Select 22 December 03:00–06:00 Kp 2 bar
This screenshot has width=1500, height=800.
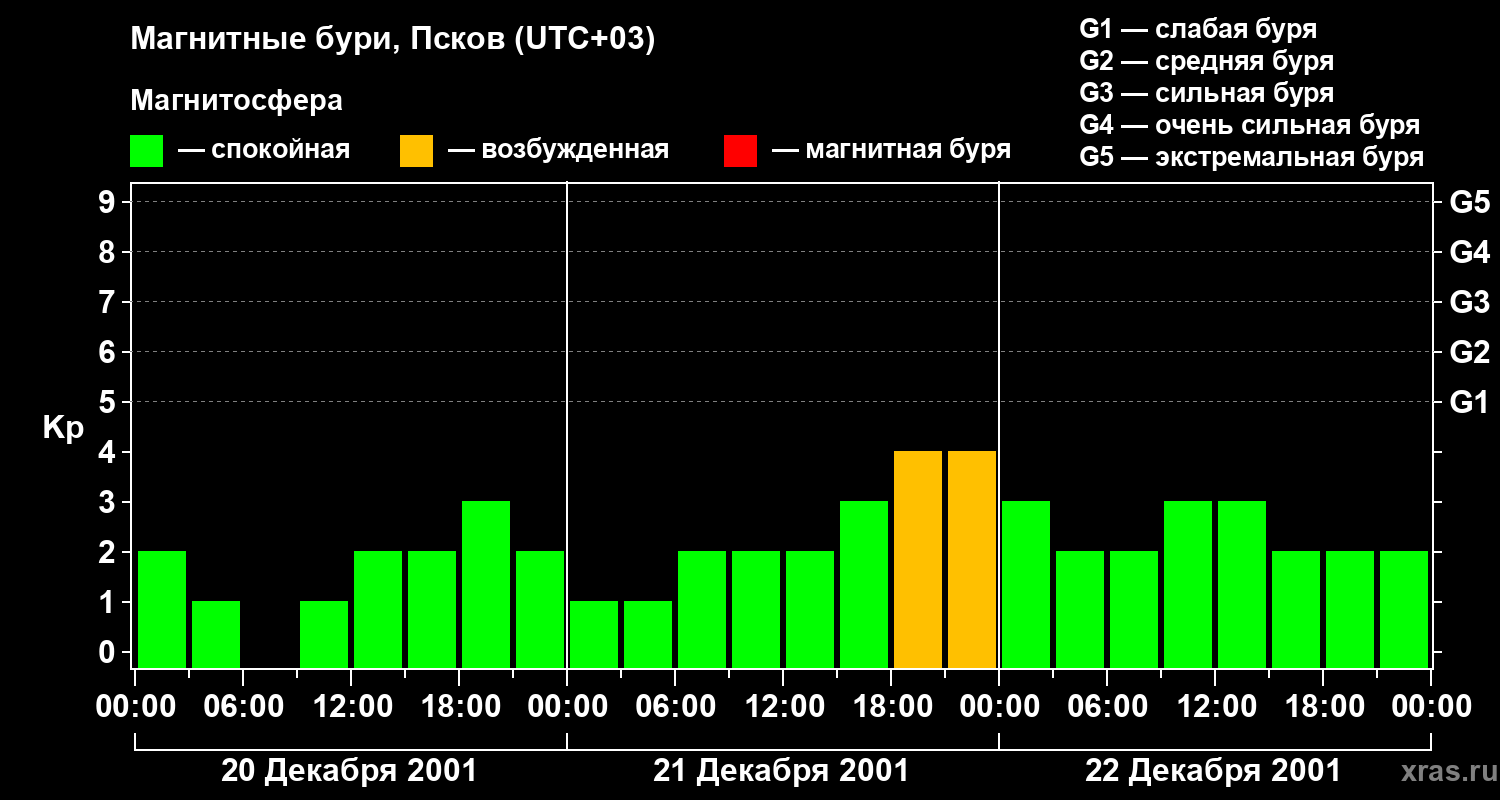coord(1080,609)
